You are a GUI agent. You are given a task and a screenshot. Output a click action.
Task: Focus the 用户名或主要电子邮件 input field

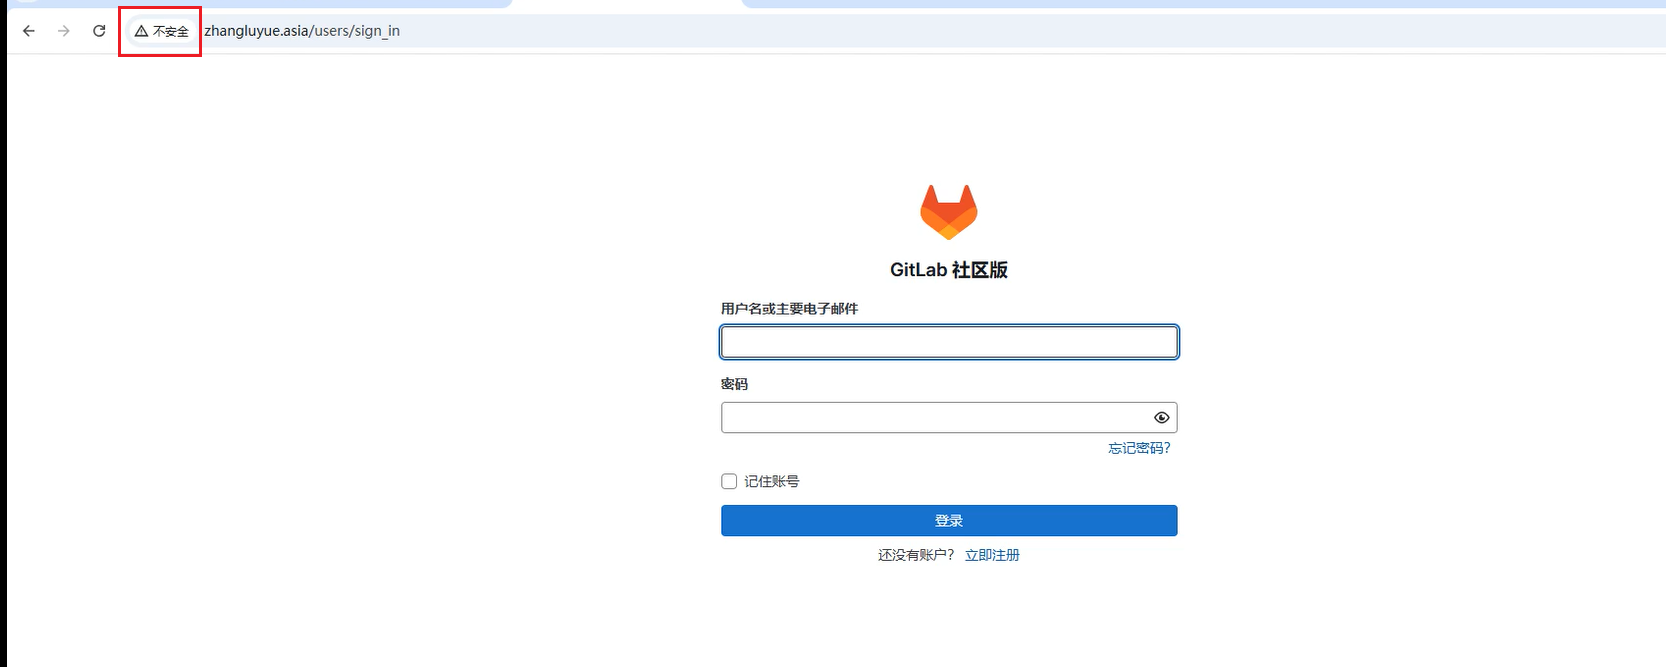coord(949,342)
